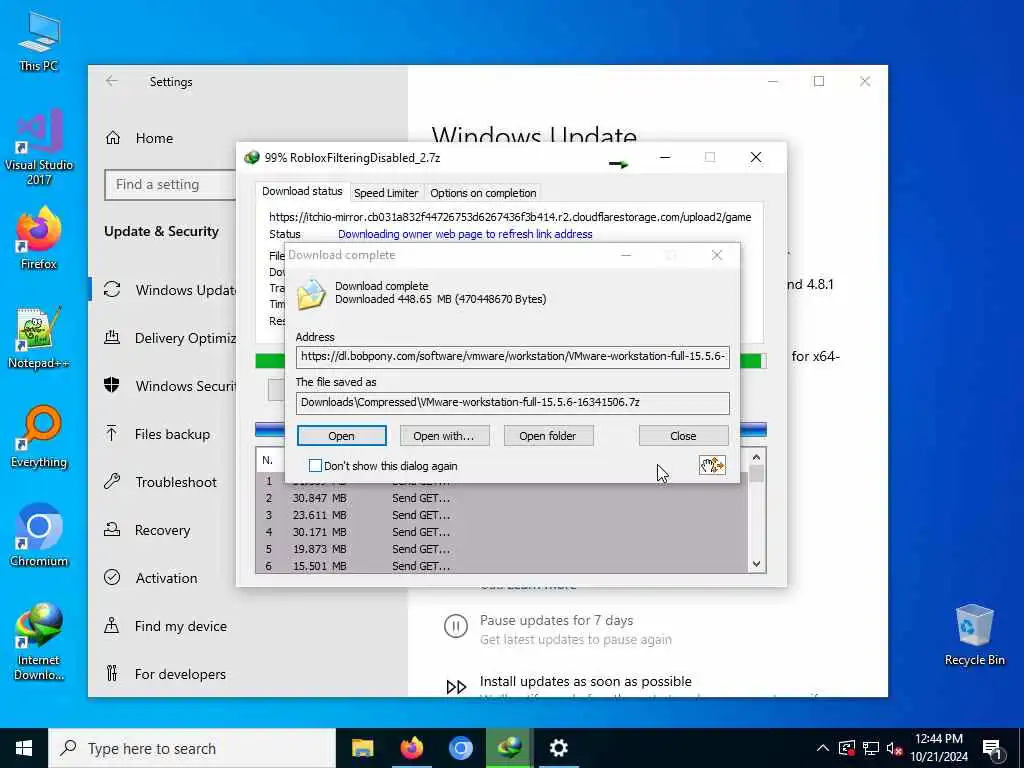The image size is (1024, 768).
Task: Open Visual Studio 2017 desktop shortcut
Action: click(x=39, y=146)
